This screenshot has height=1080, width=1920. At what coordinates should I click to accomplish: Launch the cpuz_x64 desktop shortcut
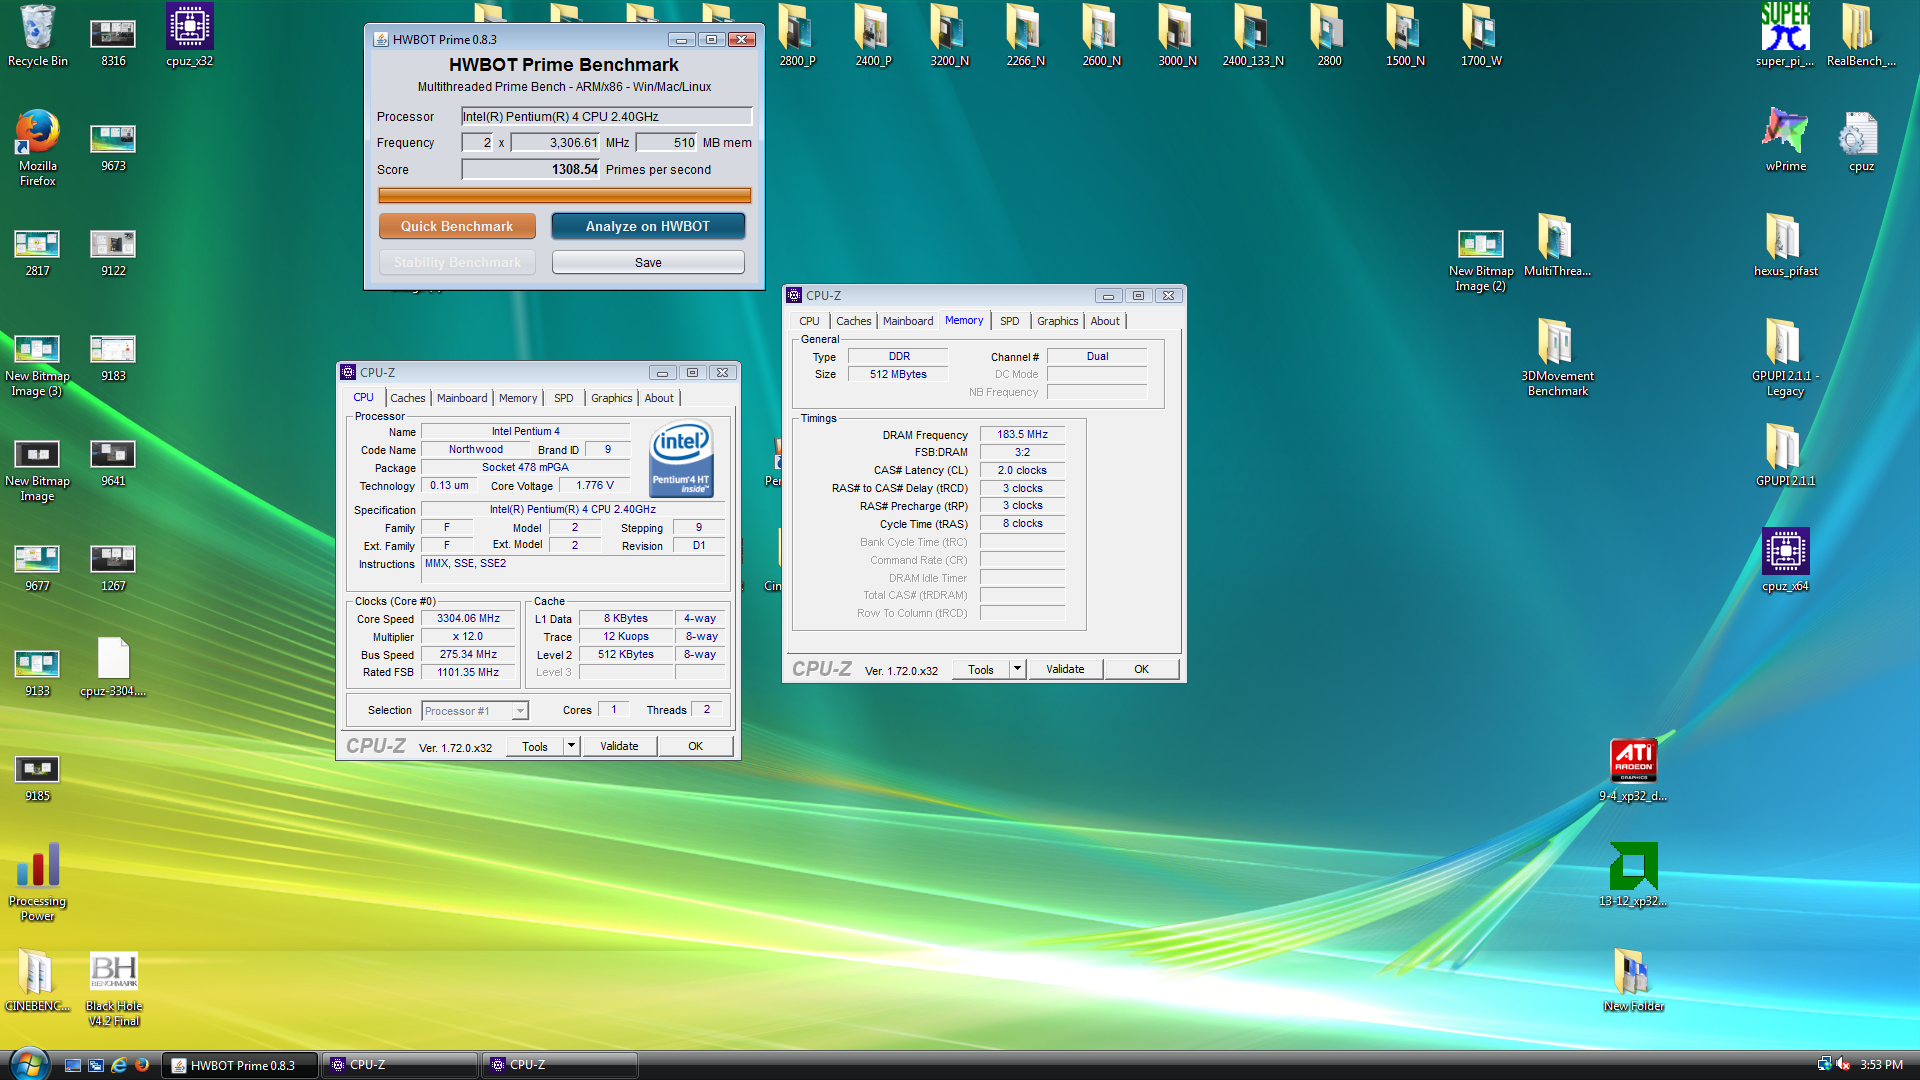click(1785, 560)
